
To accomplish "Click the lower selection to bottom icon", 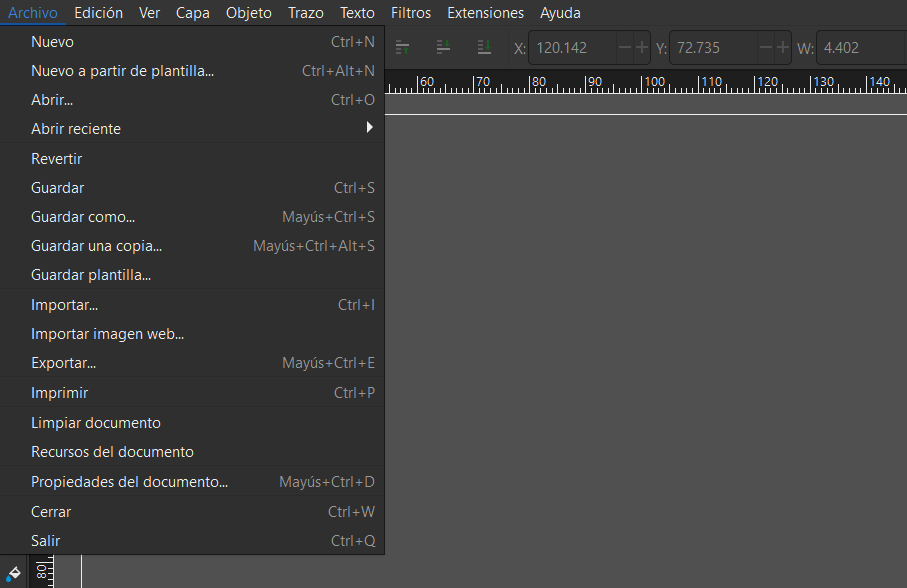I will pyautogui.click(x=484, y=47).
